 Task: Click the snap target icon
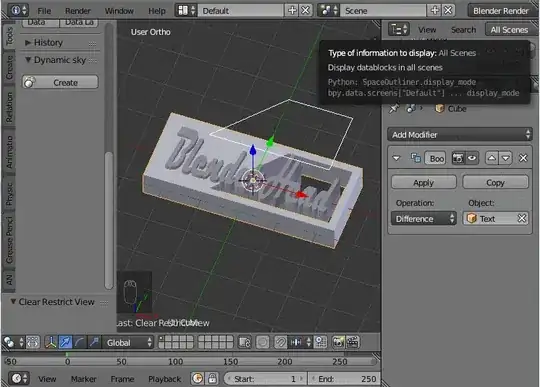tap(320, 343)
